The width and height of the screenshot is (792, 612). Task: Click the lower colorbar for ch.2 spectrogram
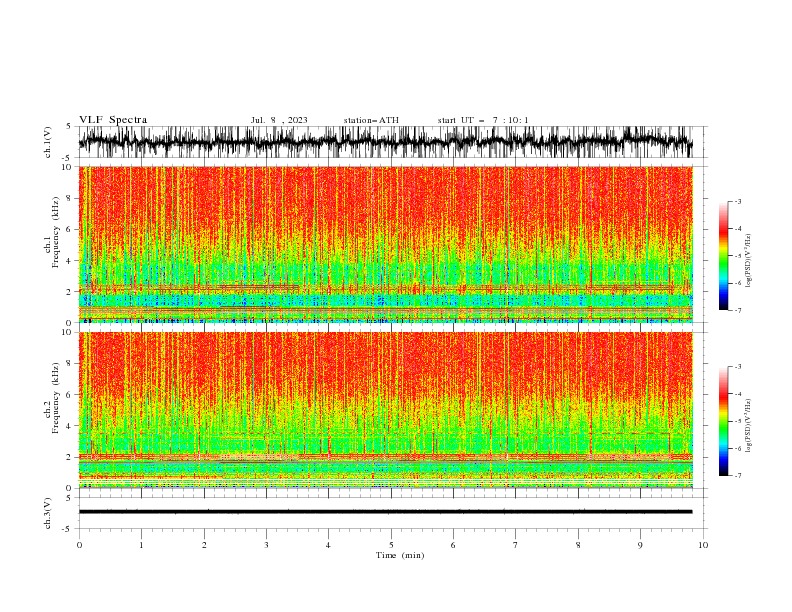point(723,421)
